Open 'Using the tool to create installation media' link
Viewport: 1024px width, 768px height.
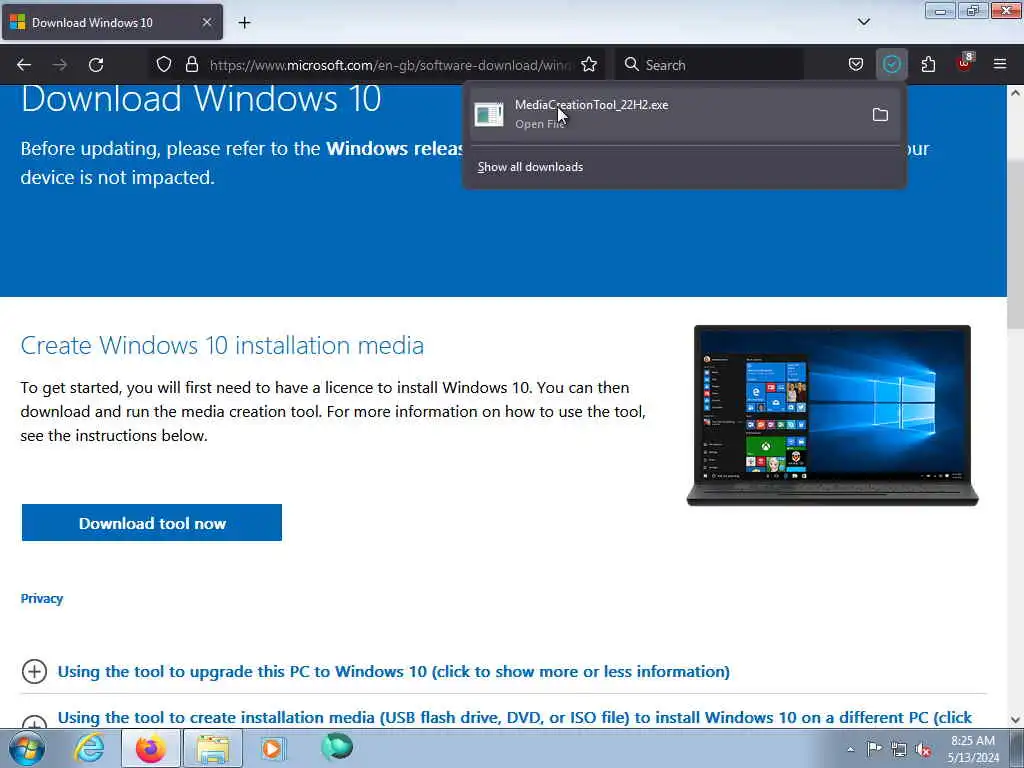[515, 718]
